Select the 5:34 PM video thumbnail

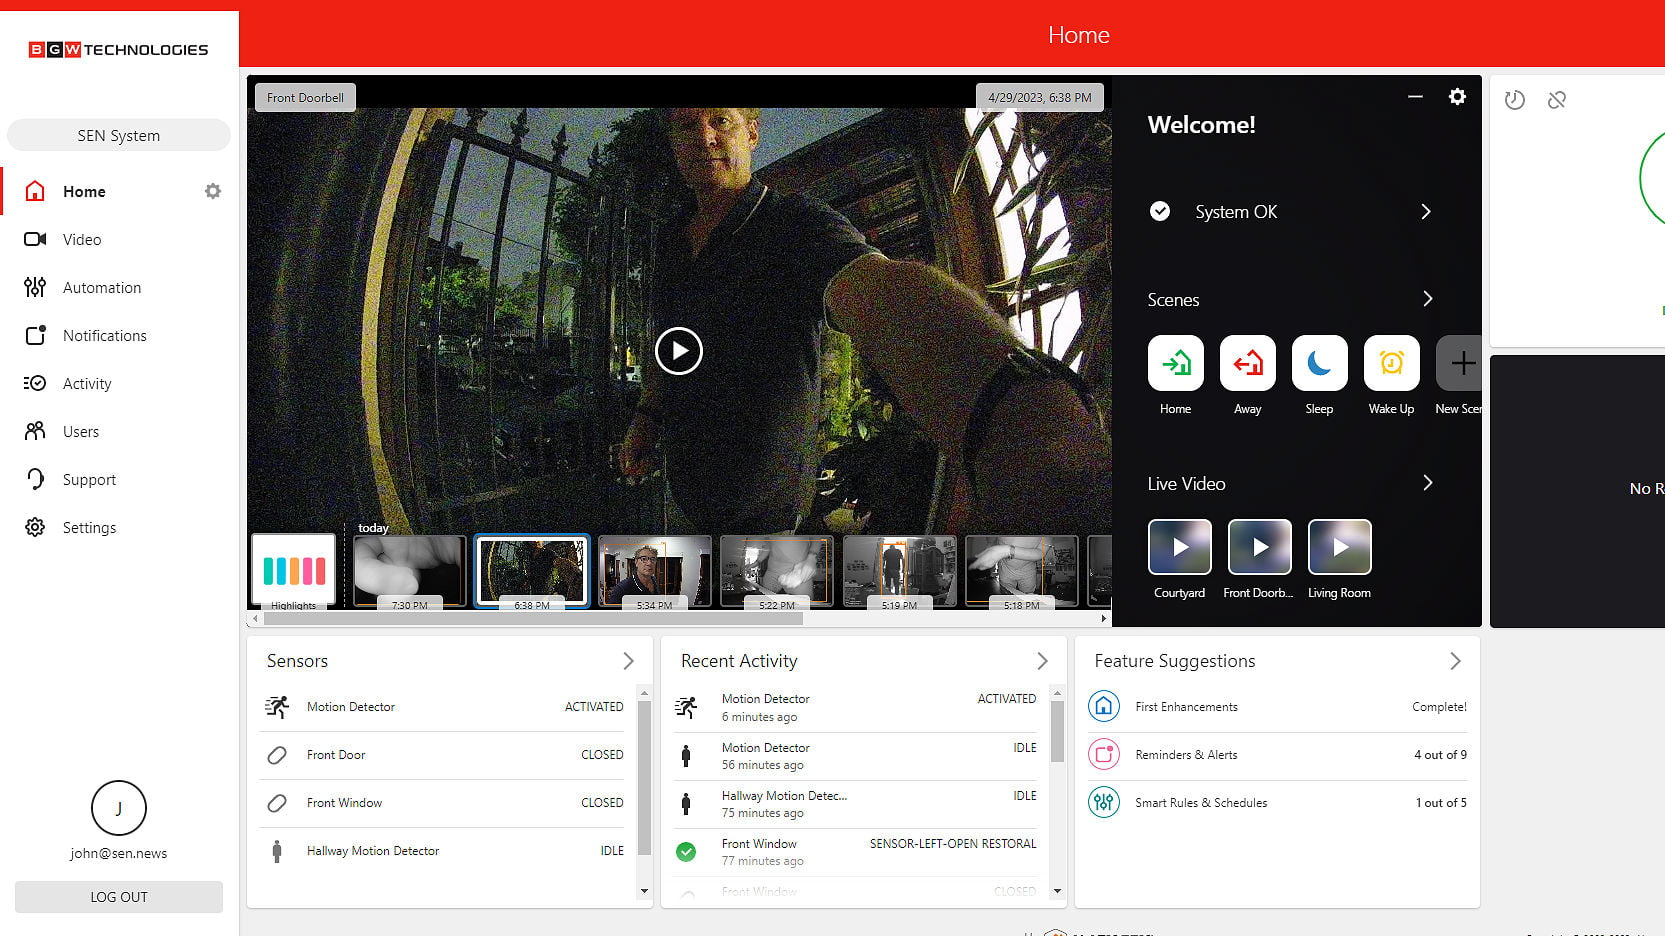pos(654,571)
